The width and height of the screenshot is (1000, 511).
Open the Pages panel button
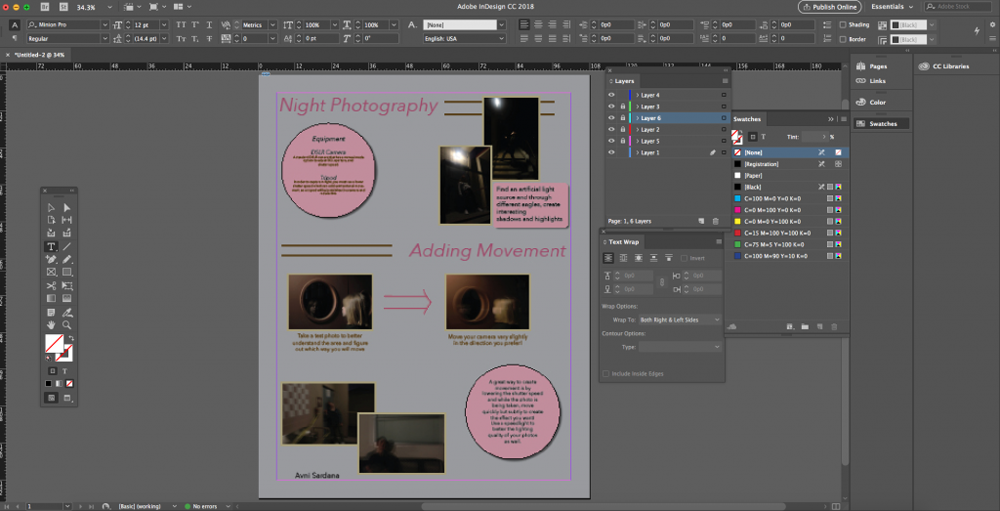(878, 66)
